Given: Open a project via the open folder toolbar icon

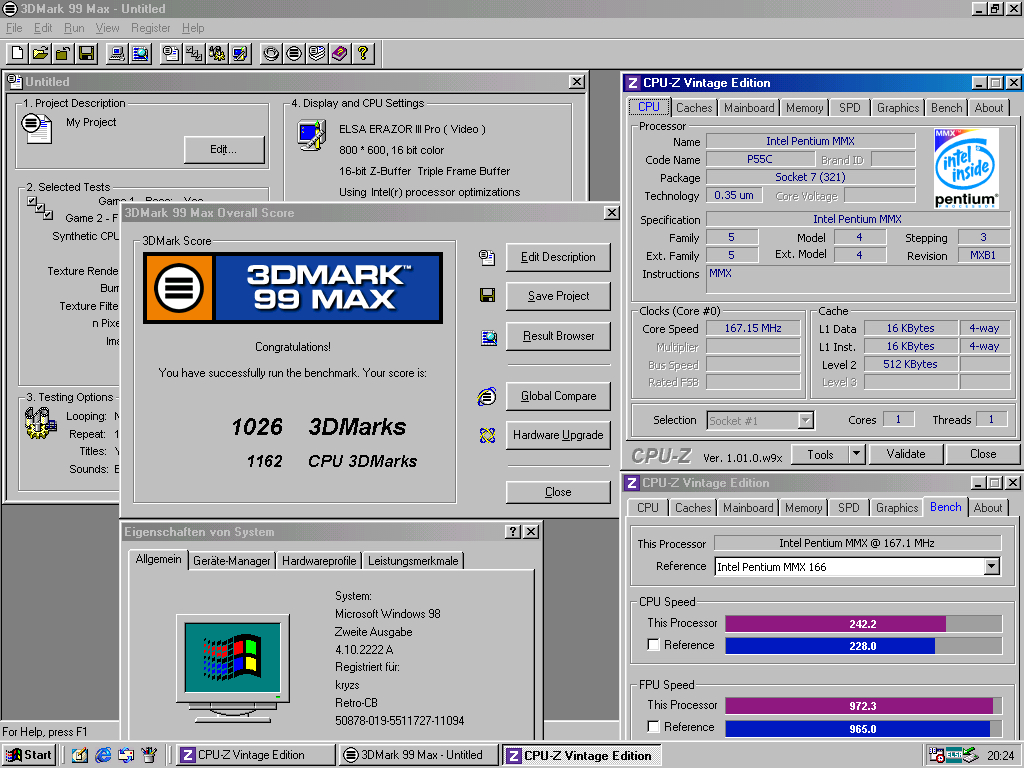Looking at the screenshot, I should (x=40, y=54).
